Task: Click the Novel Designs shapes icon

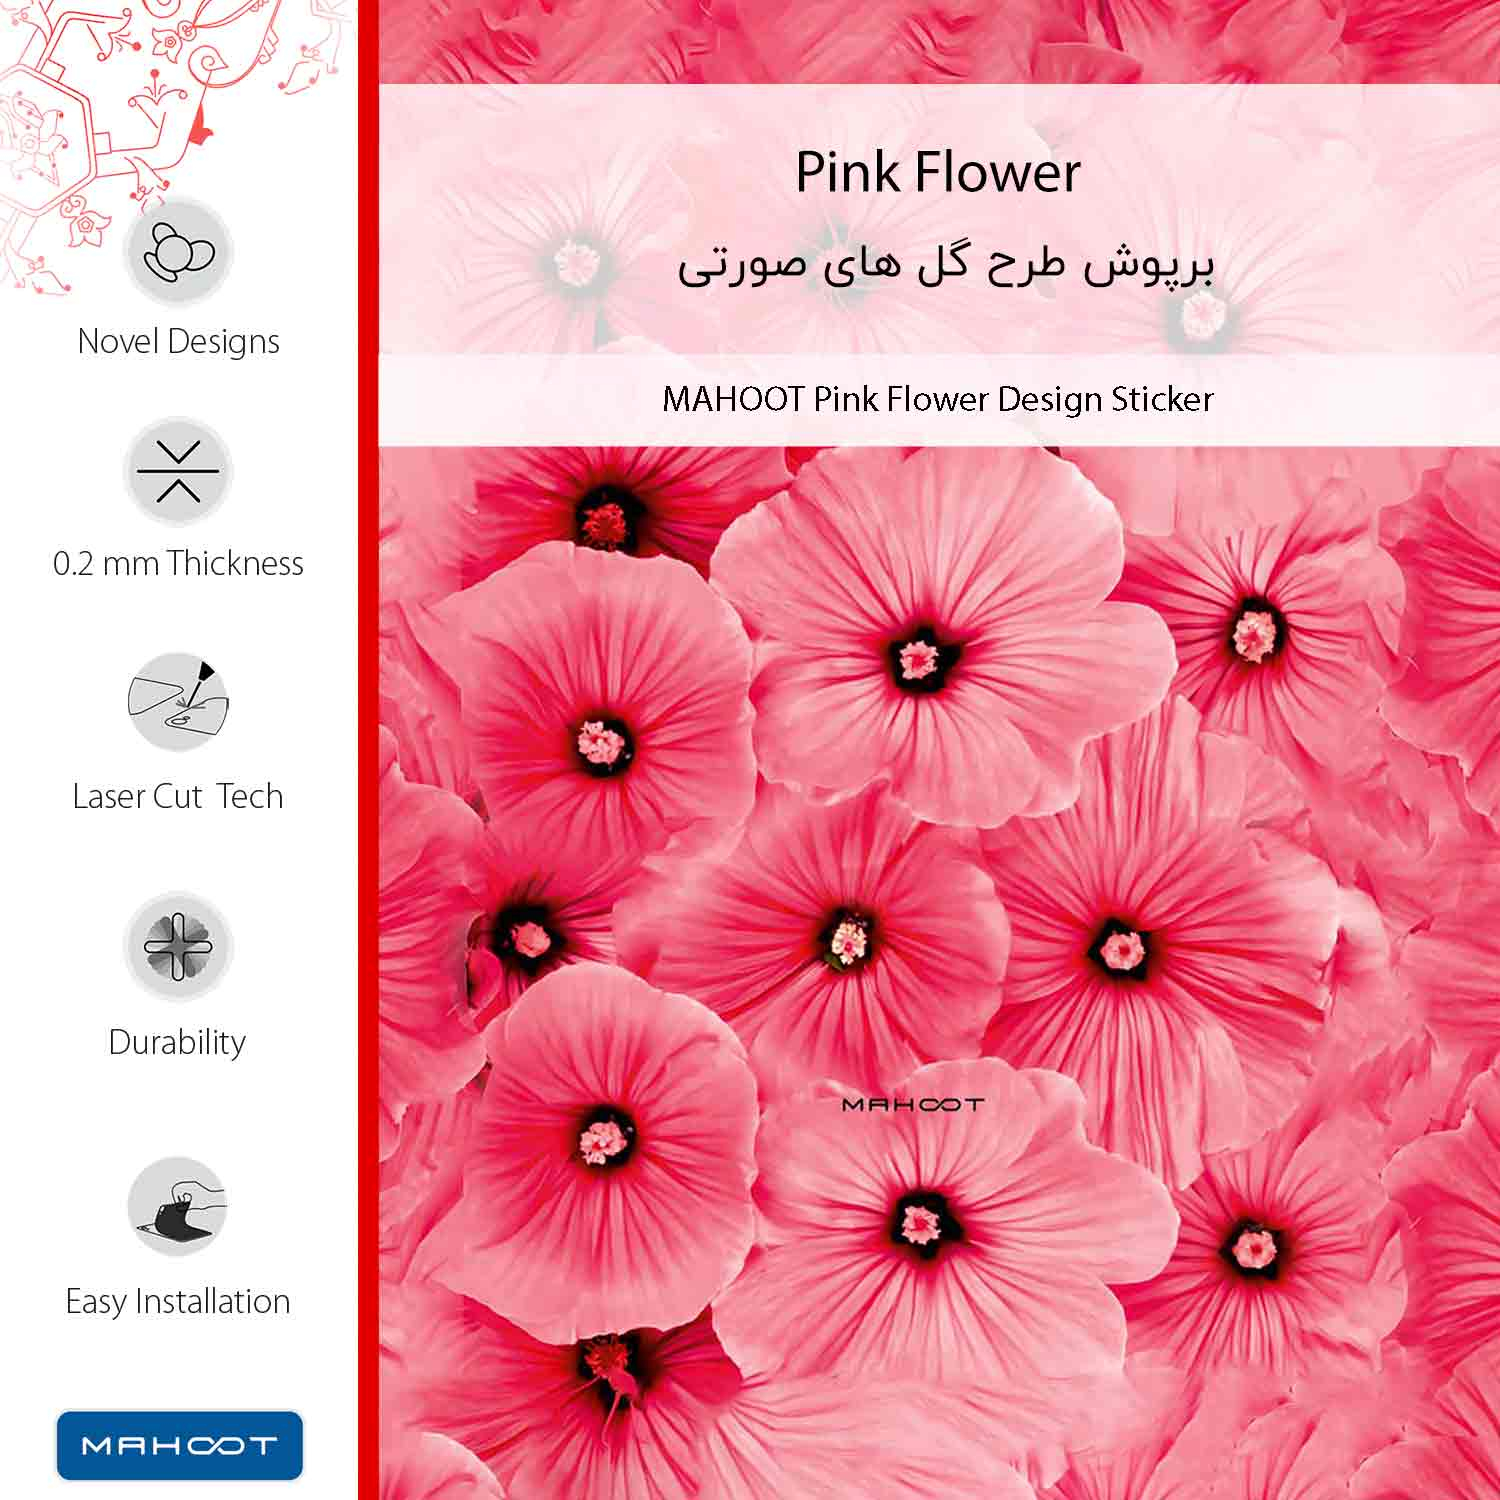Action: coord(178,252)
